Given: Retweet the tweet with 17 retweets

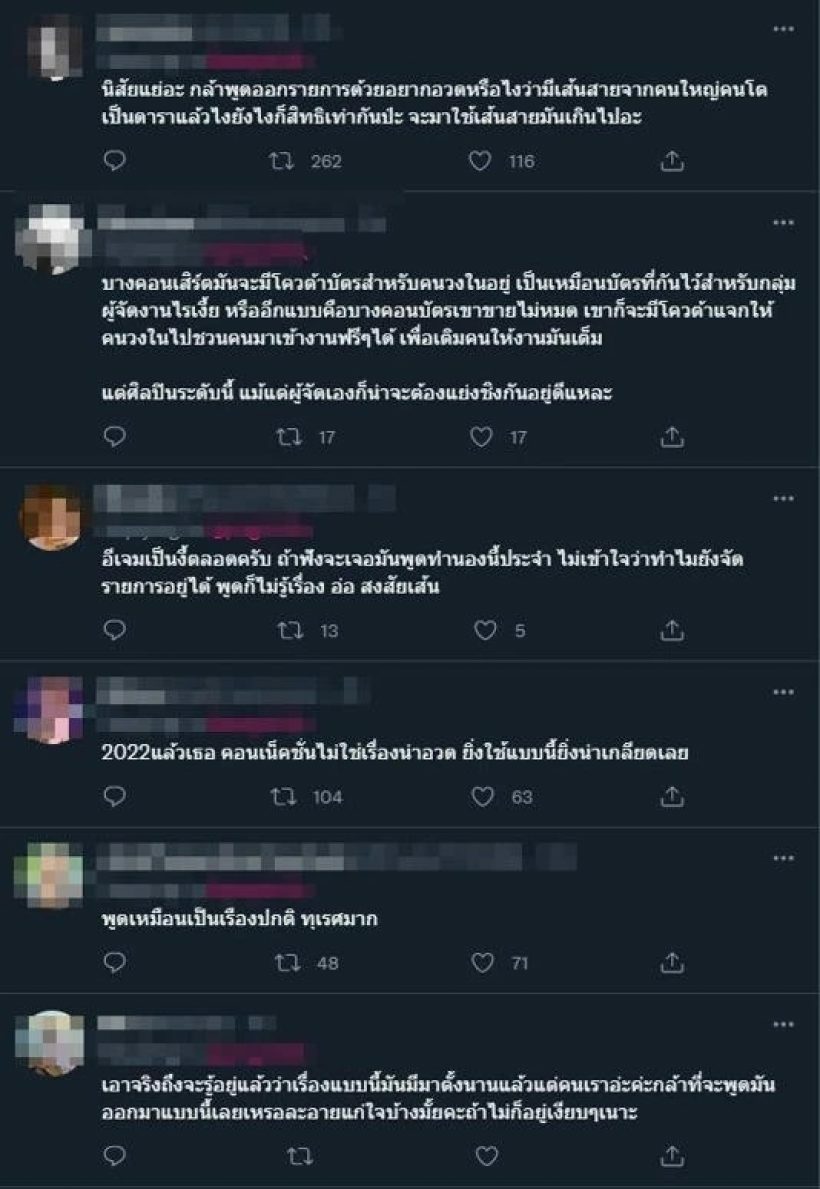Looking at the screenshot, I should tap(288, 437).
